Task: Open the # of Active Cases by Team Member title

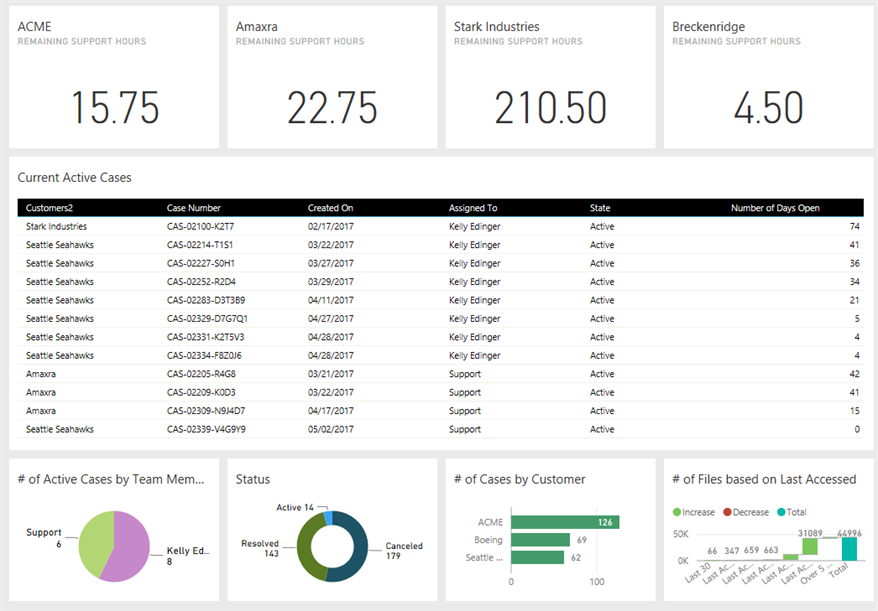Action: point(111,479)
